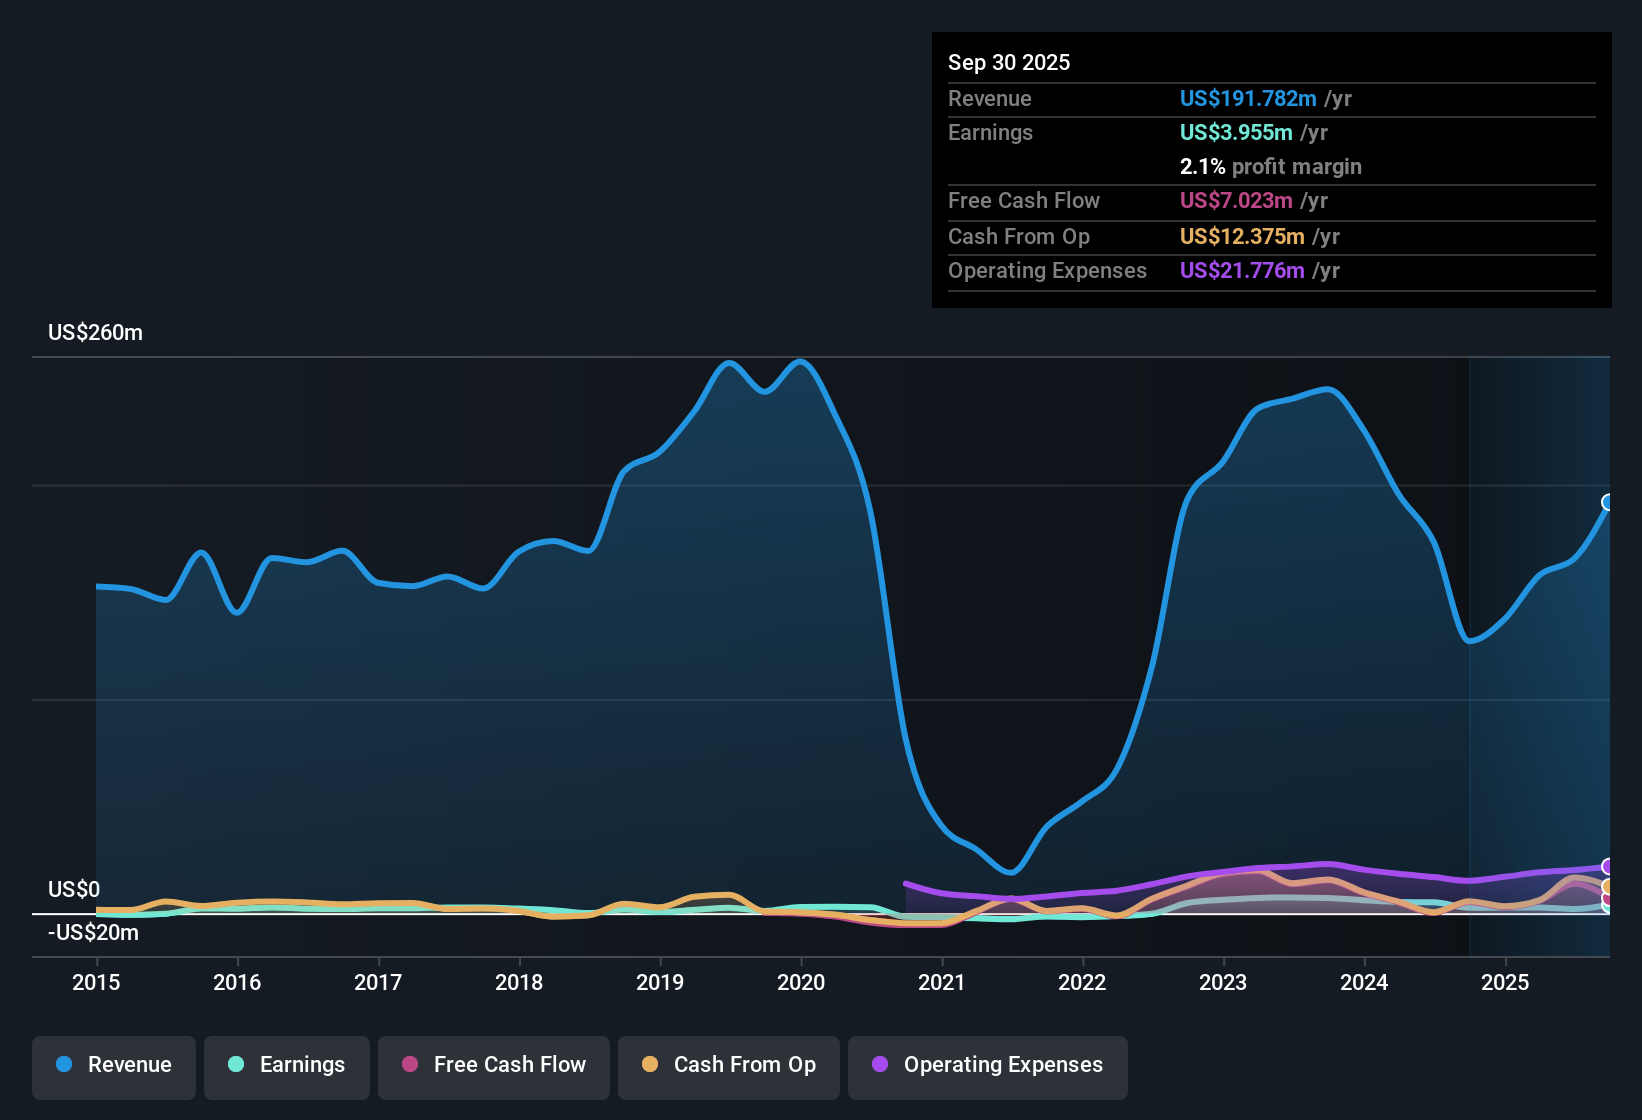1642x1120 pixels.
Task: Click the 2.1% profit margin text
Action: pos(1270,167)
